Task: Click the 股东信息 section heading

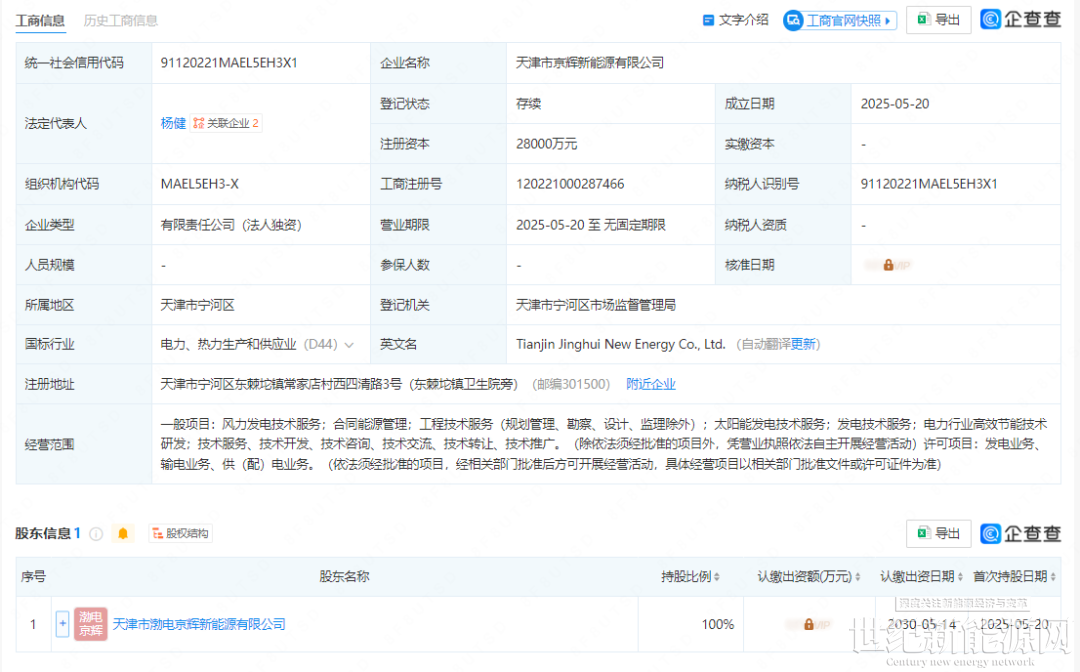Action: point(43,534)
